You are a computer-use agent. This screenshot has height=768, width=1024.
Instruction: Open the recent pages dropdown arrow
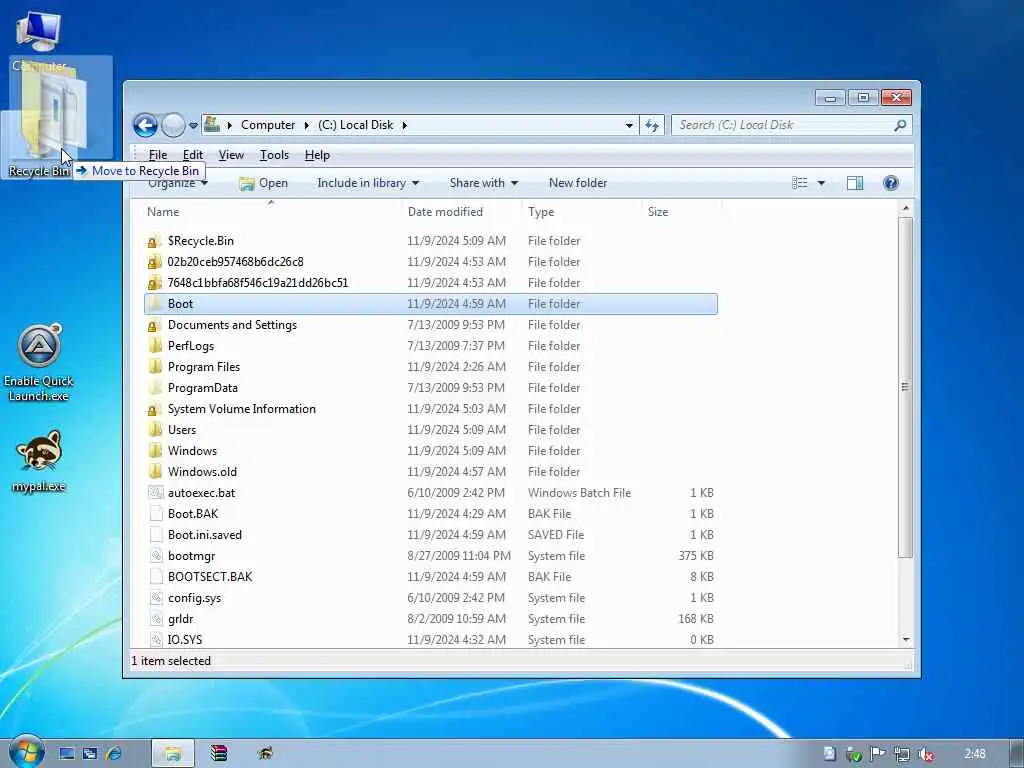click(x=193, y=125)
